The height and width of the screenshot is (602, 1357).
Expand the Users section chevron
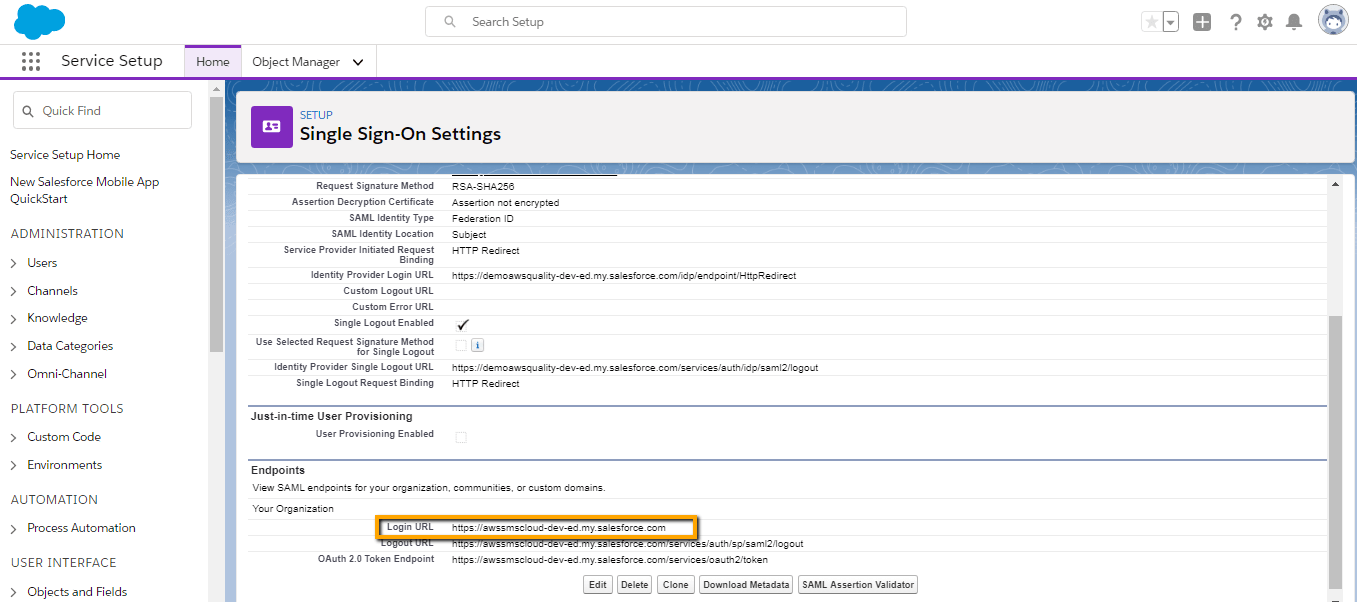click(14, 264)
